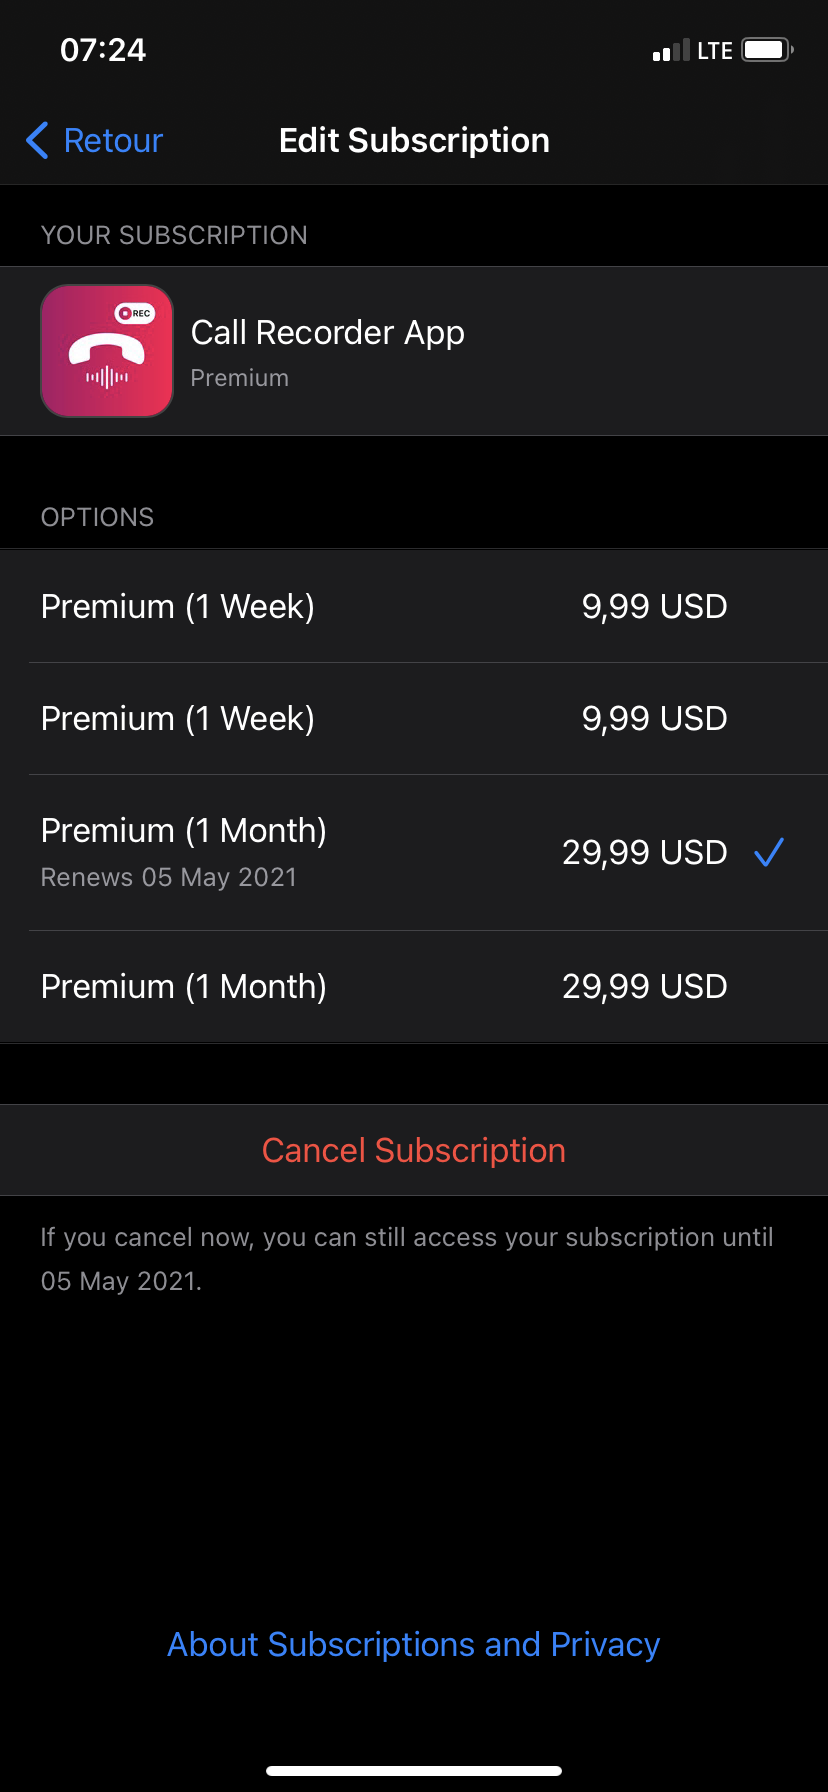Image resolution: width=828 pixels, height=1792 pixels.
Task: Tap the OPTIONS section header
Action: point(98,518)
